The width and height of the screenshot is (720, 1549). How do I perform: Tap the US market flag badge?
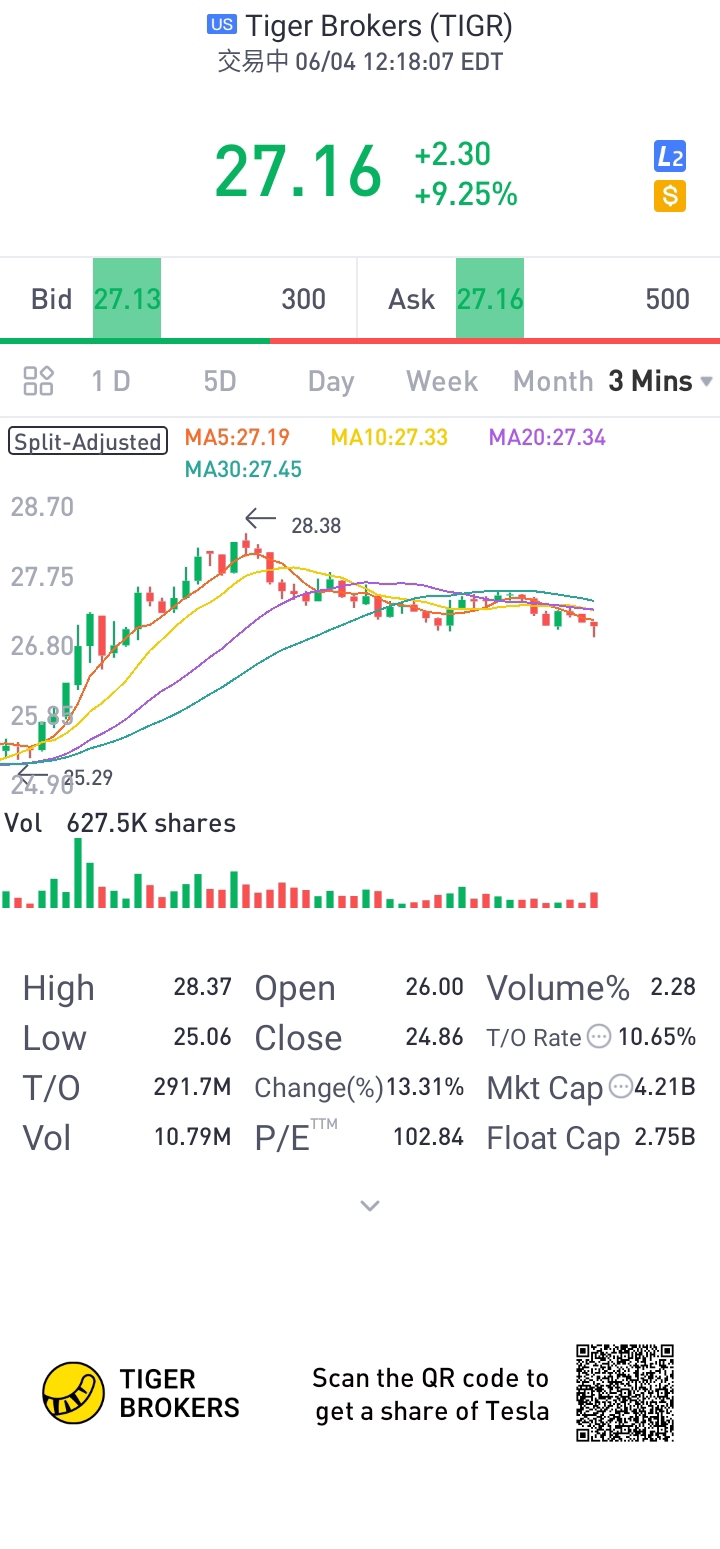[x=221, y=24]
